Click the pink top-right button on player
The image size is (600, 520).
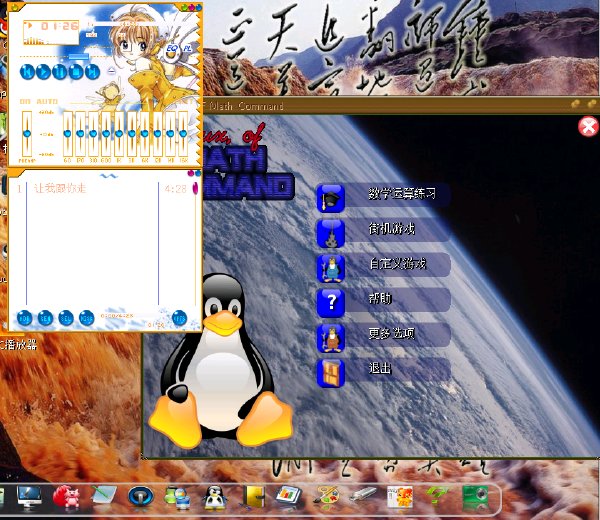[x=191, y=7]
